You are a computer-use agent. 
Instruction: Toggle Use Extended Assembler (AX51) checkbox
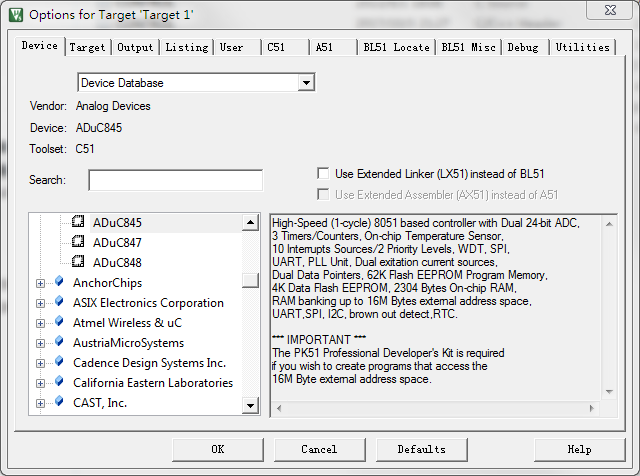pyautogui.click(x=323, y=194)
